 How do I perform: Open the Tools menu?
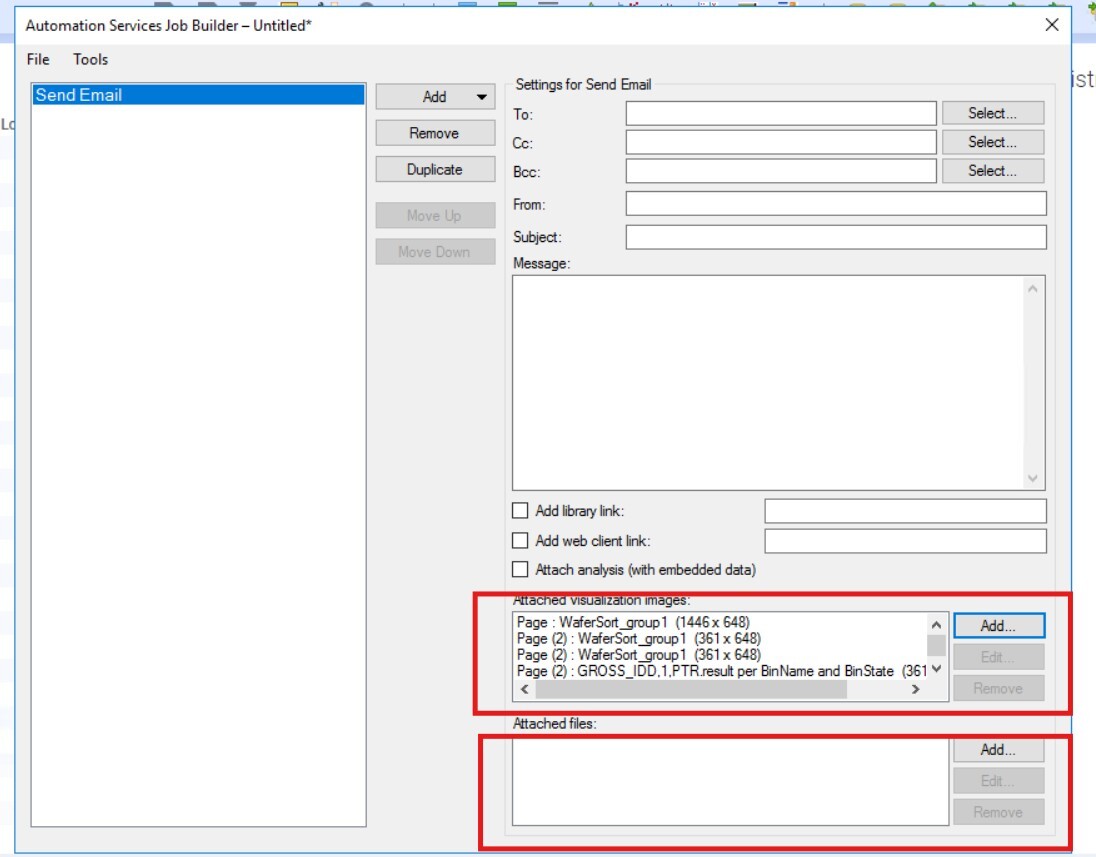[x=90, y=59]
